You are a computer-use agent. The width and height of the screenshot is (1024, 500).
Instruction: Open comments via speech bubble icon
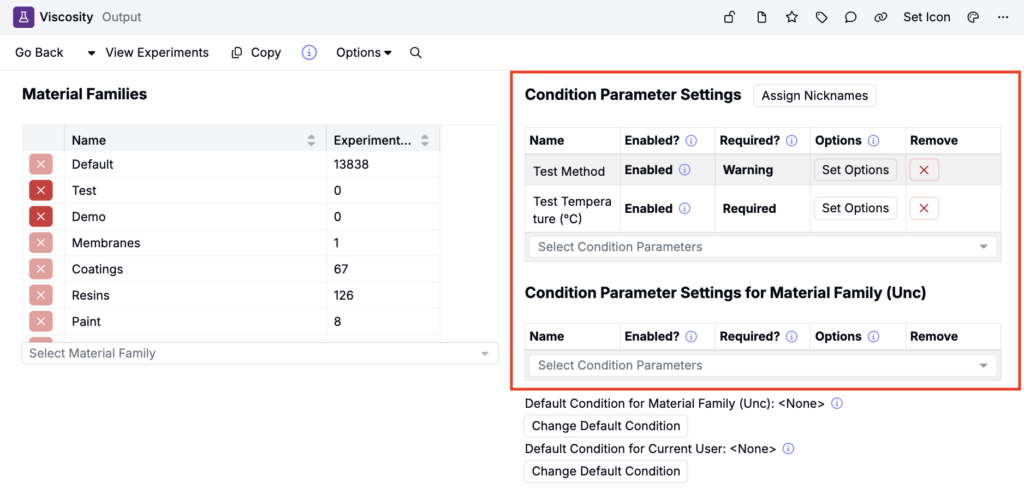point(850,18)
